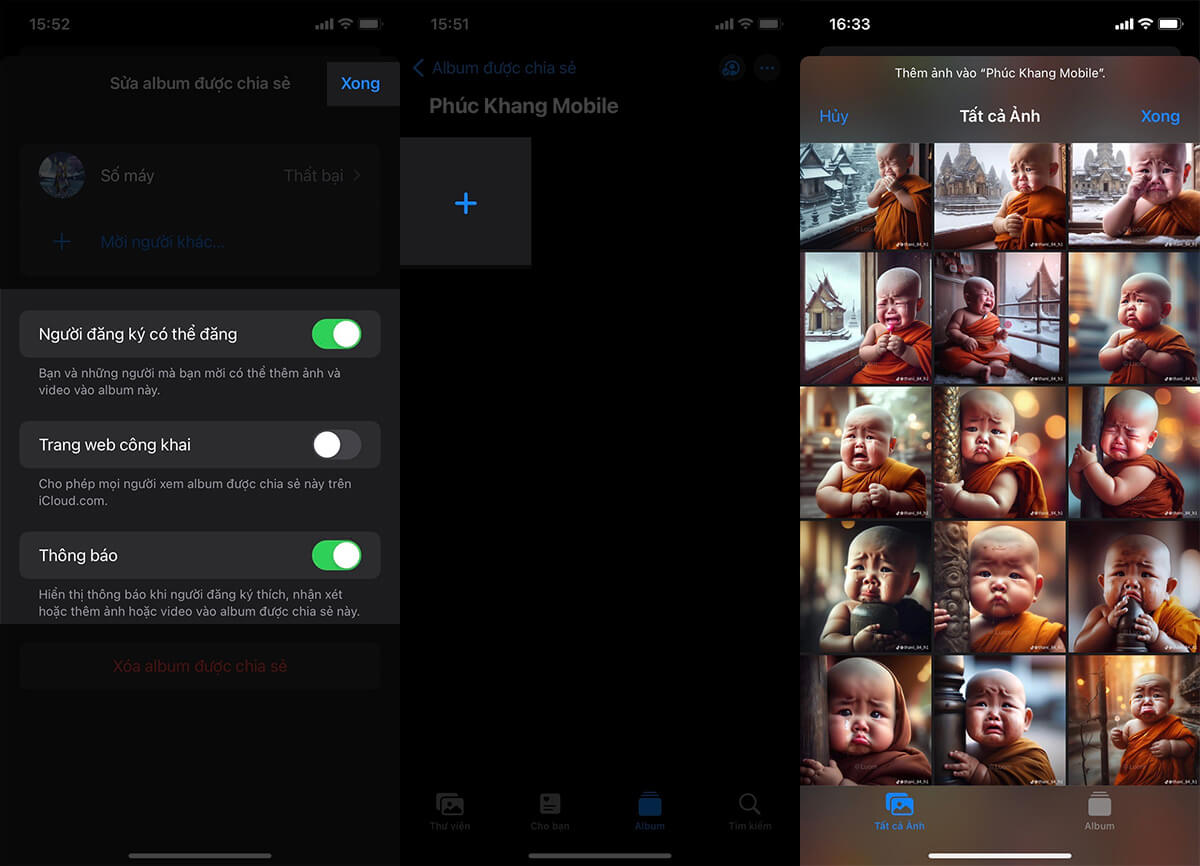Switch to the Album tab in photo picker
Viewport: 1200px width, 866px height.
[1099, 811]
